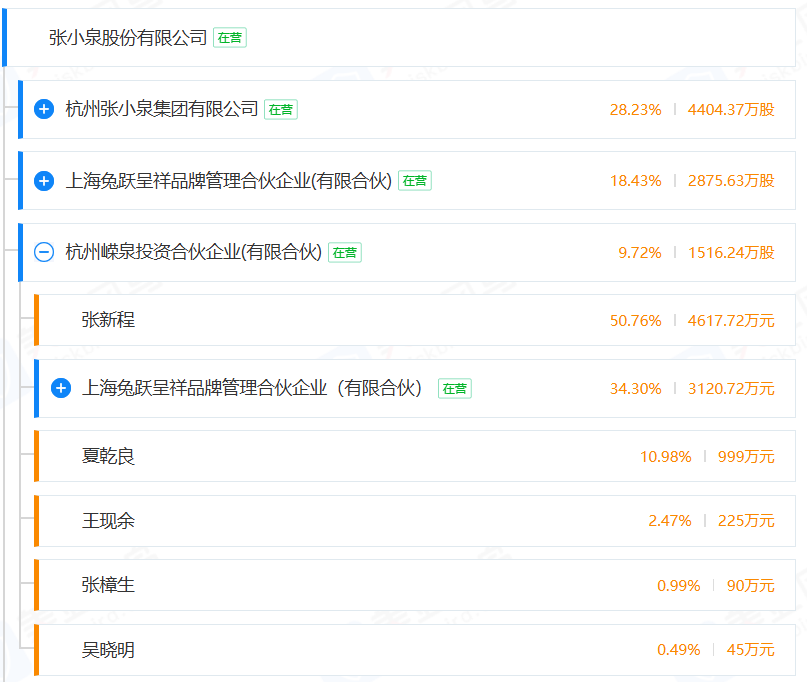Screen dimensions: 807x682
Task: Select shareholder 夏乾良
Action: 108,457
